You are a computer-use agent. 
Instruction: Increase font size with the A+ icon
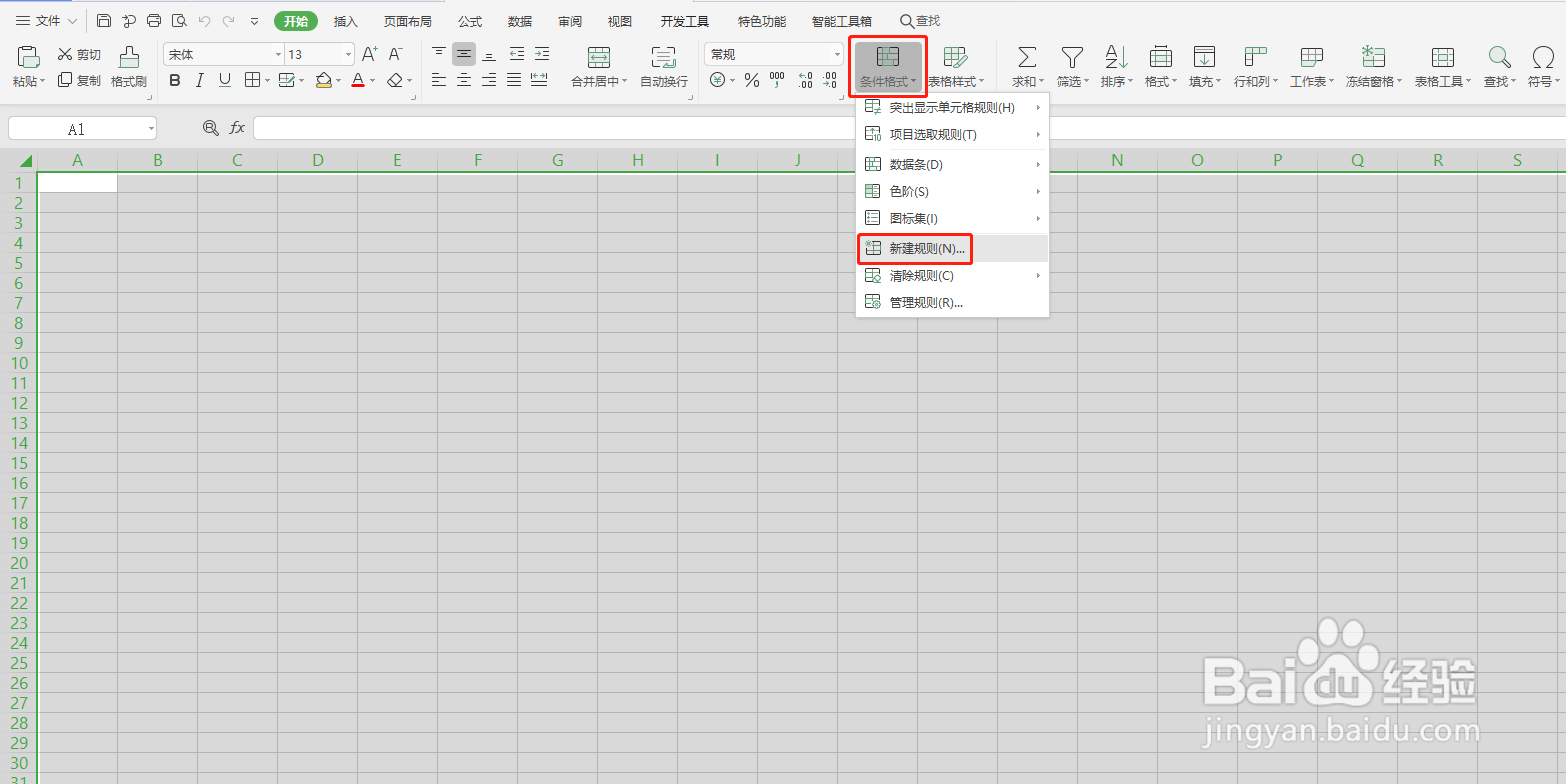coord(369,54)
